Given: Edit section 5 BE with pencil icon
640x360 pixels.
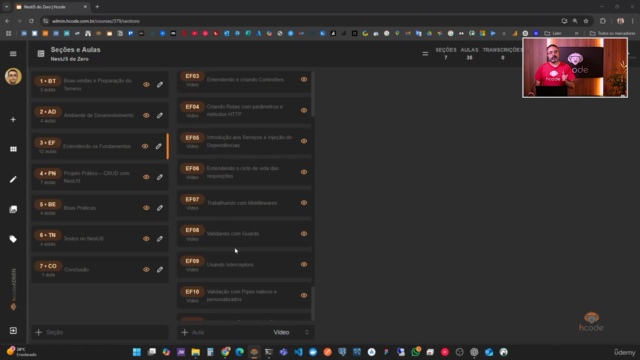Looking at the screenshot, I should (160, 208).
